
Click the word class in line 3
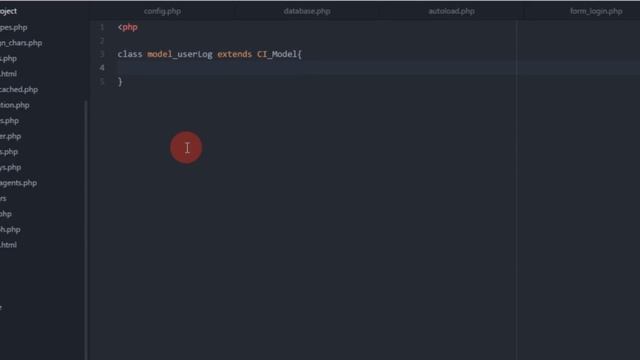[x=130, y=54]
